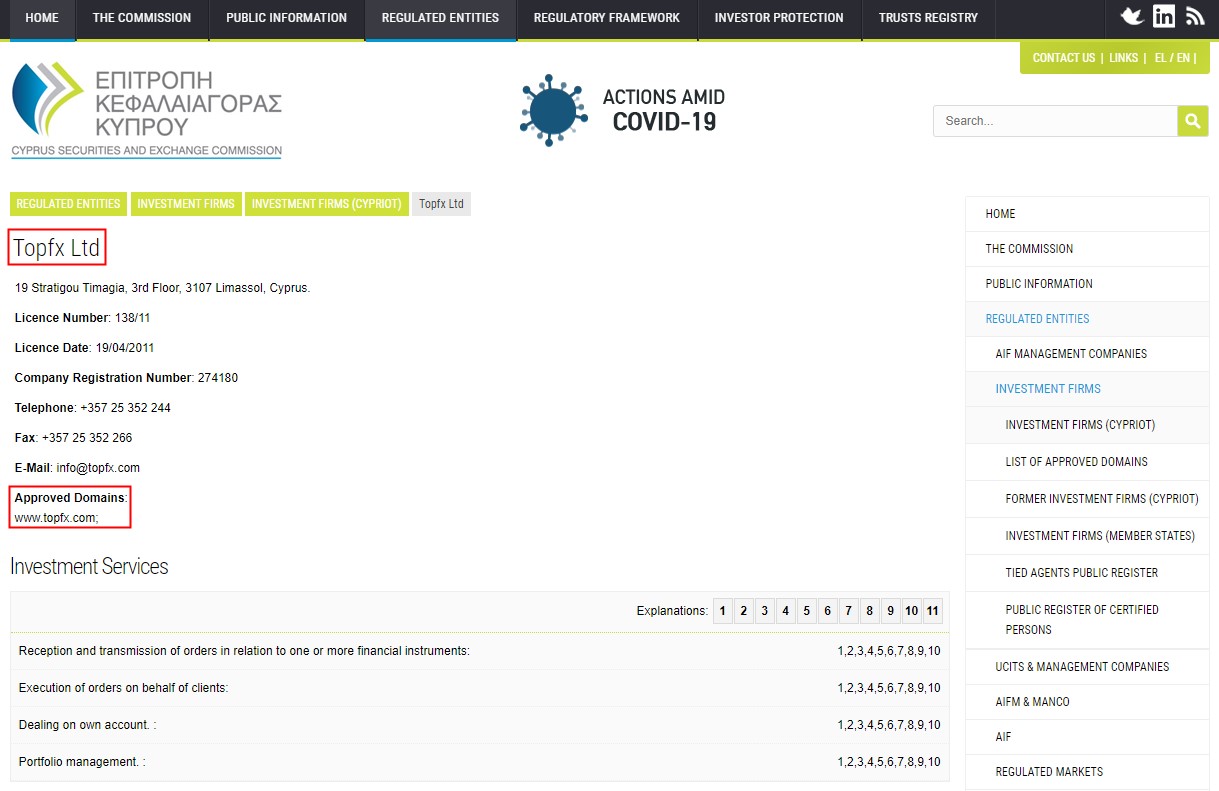
Task: Open the RSS feed icon
Action: click(1195, 17)
